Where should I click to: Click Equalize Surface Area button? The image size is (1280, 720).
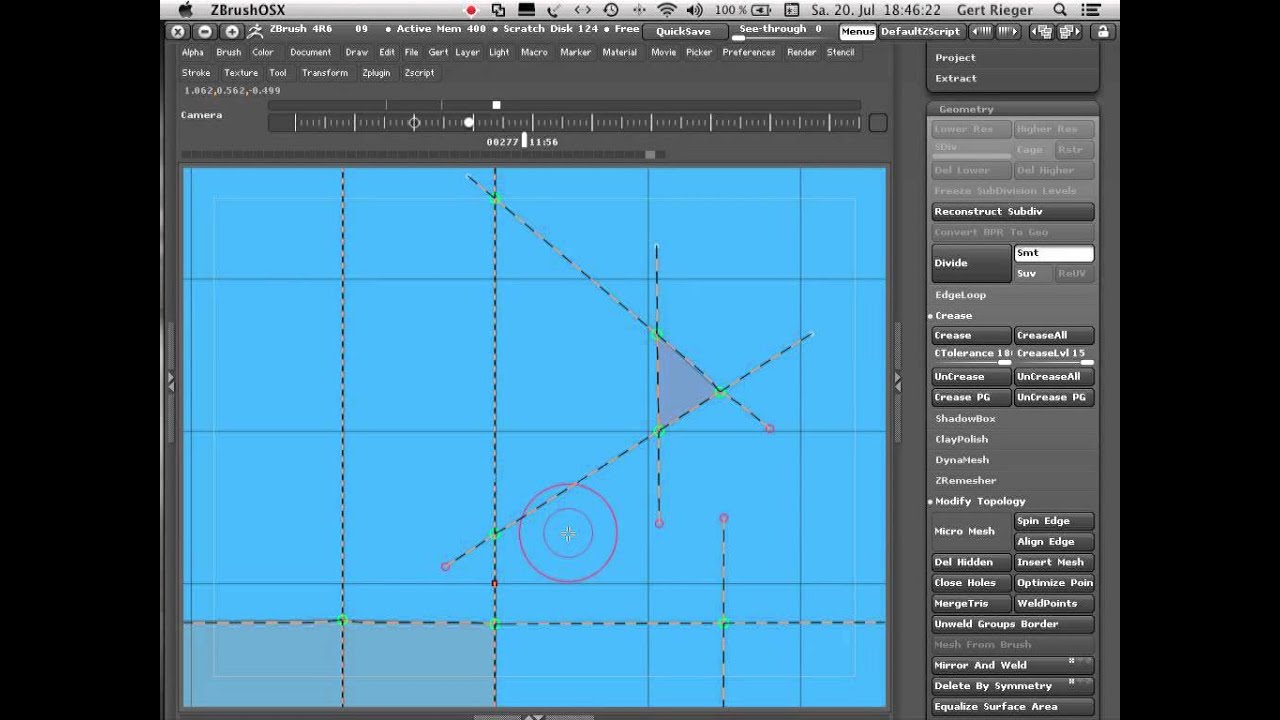[x=1013, y=707]
